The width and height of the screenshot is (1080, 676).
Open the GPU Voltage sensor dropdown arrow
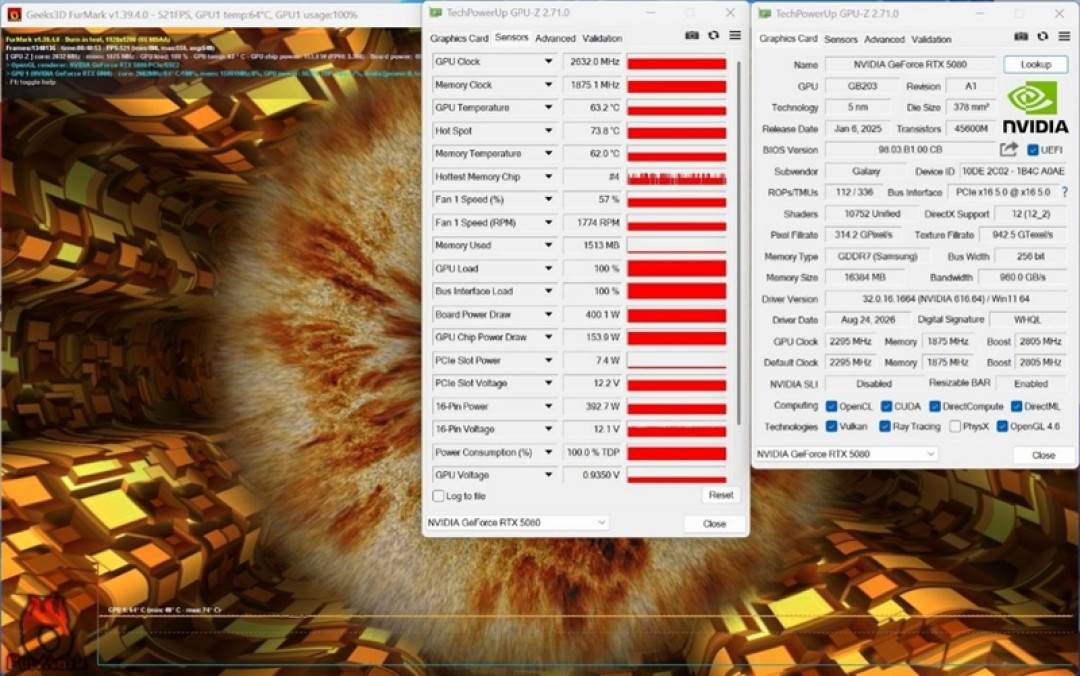[548, 475]
